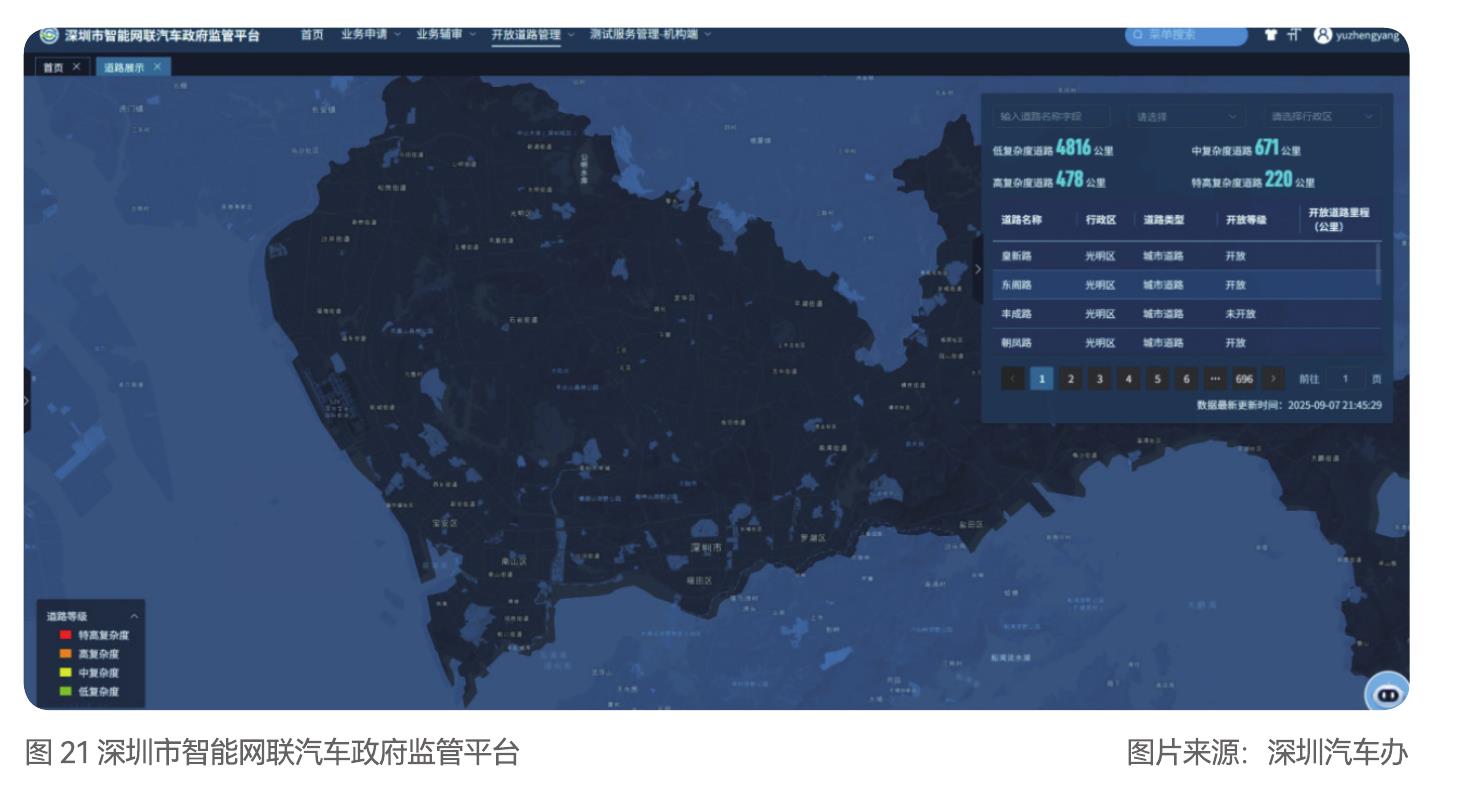The image size is (1457, 801).
Task: Select pagination page 4
Action: [x=1129, y=379]
